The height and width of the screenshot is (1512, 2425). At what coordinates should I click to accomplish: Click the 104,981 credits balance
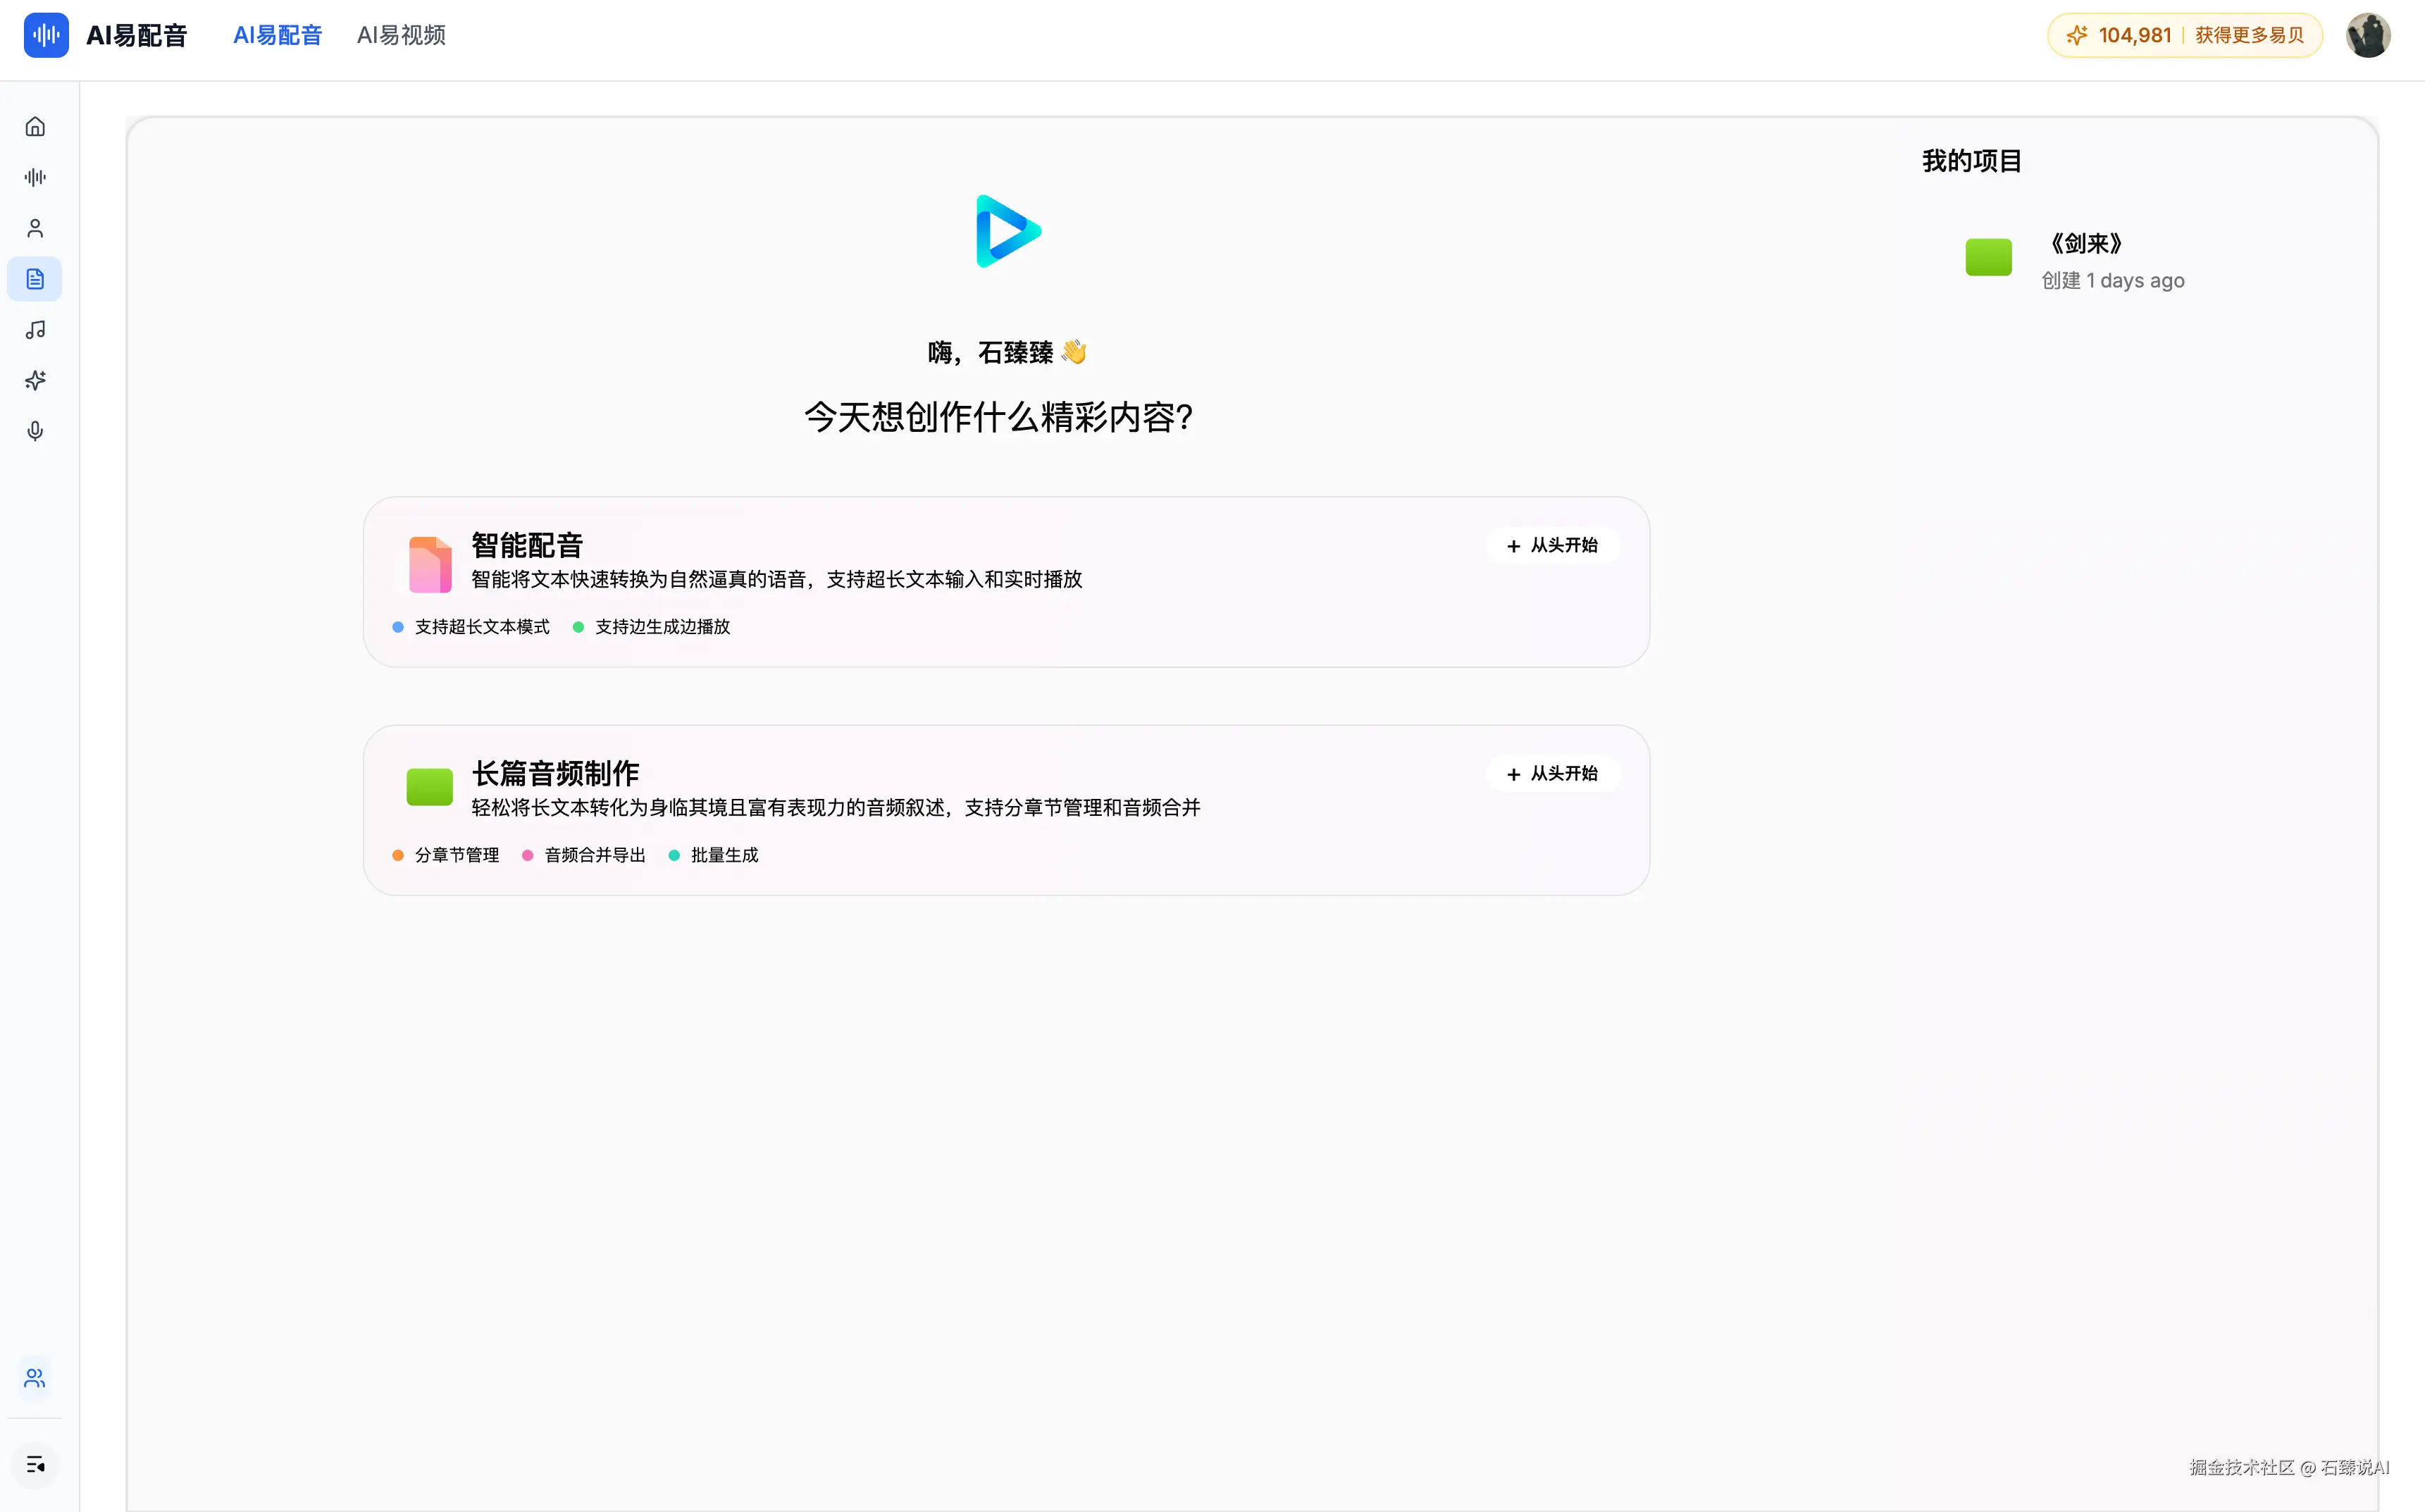pos(2134,35)
